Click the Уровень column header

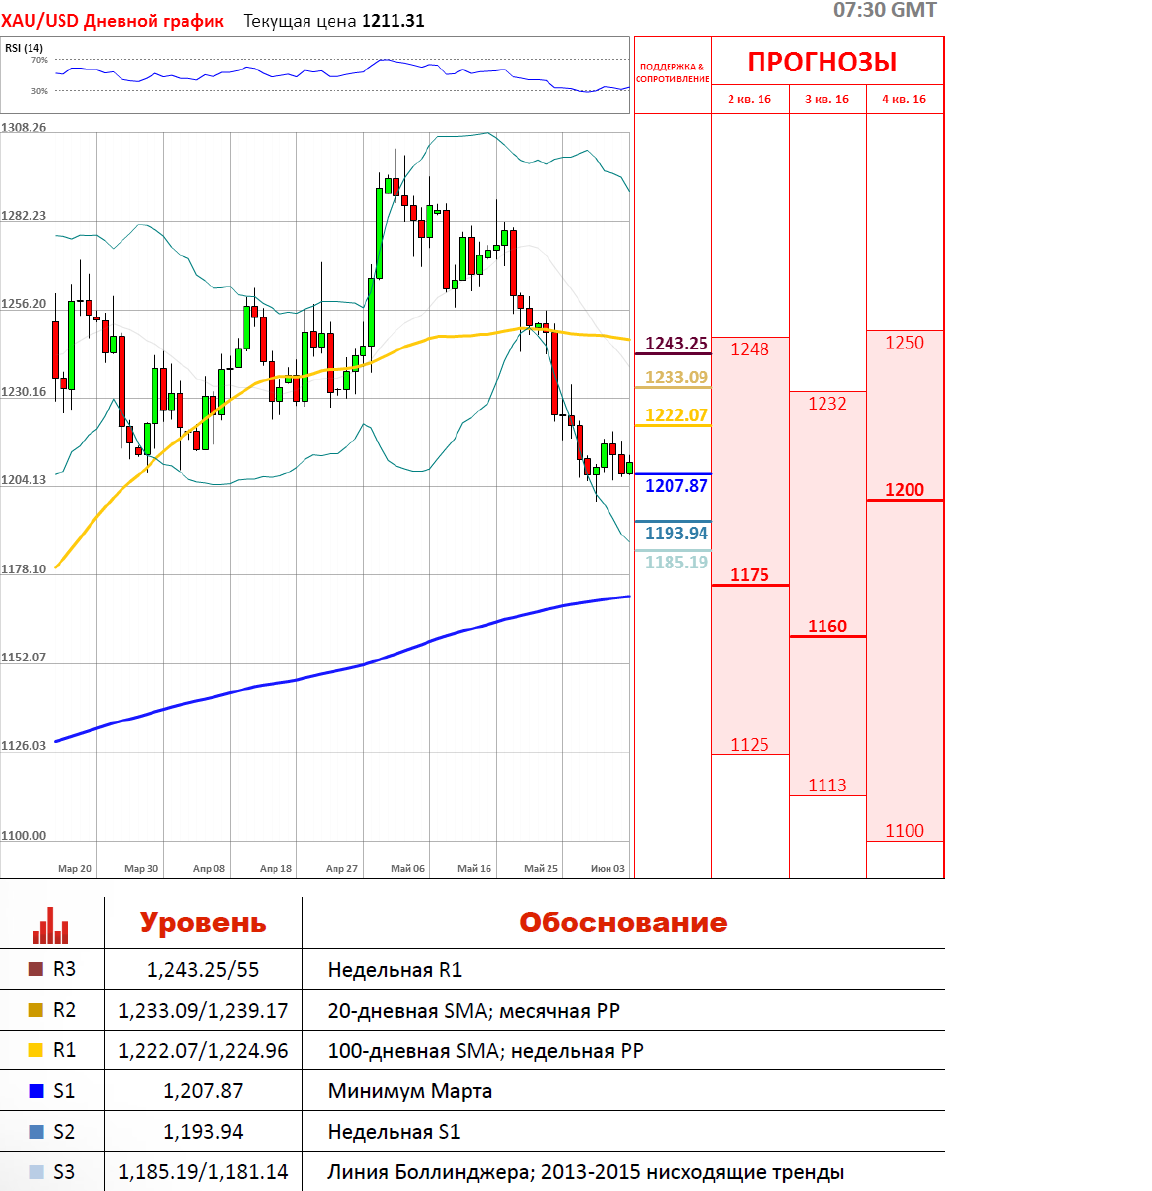(203, 922)
